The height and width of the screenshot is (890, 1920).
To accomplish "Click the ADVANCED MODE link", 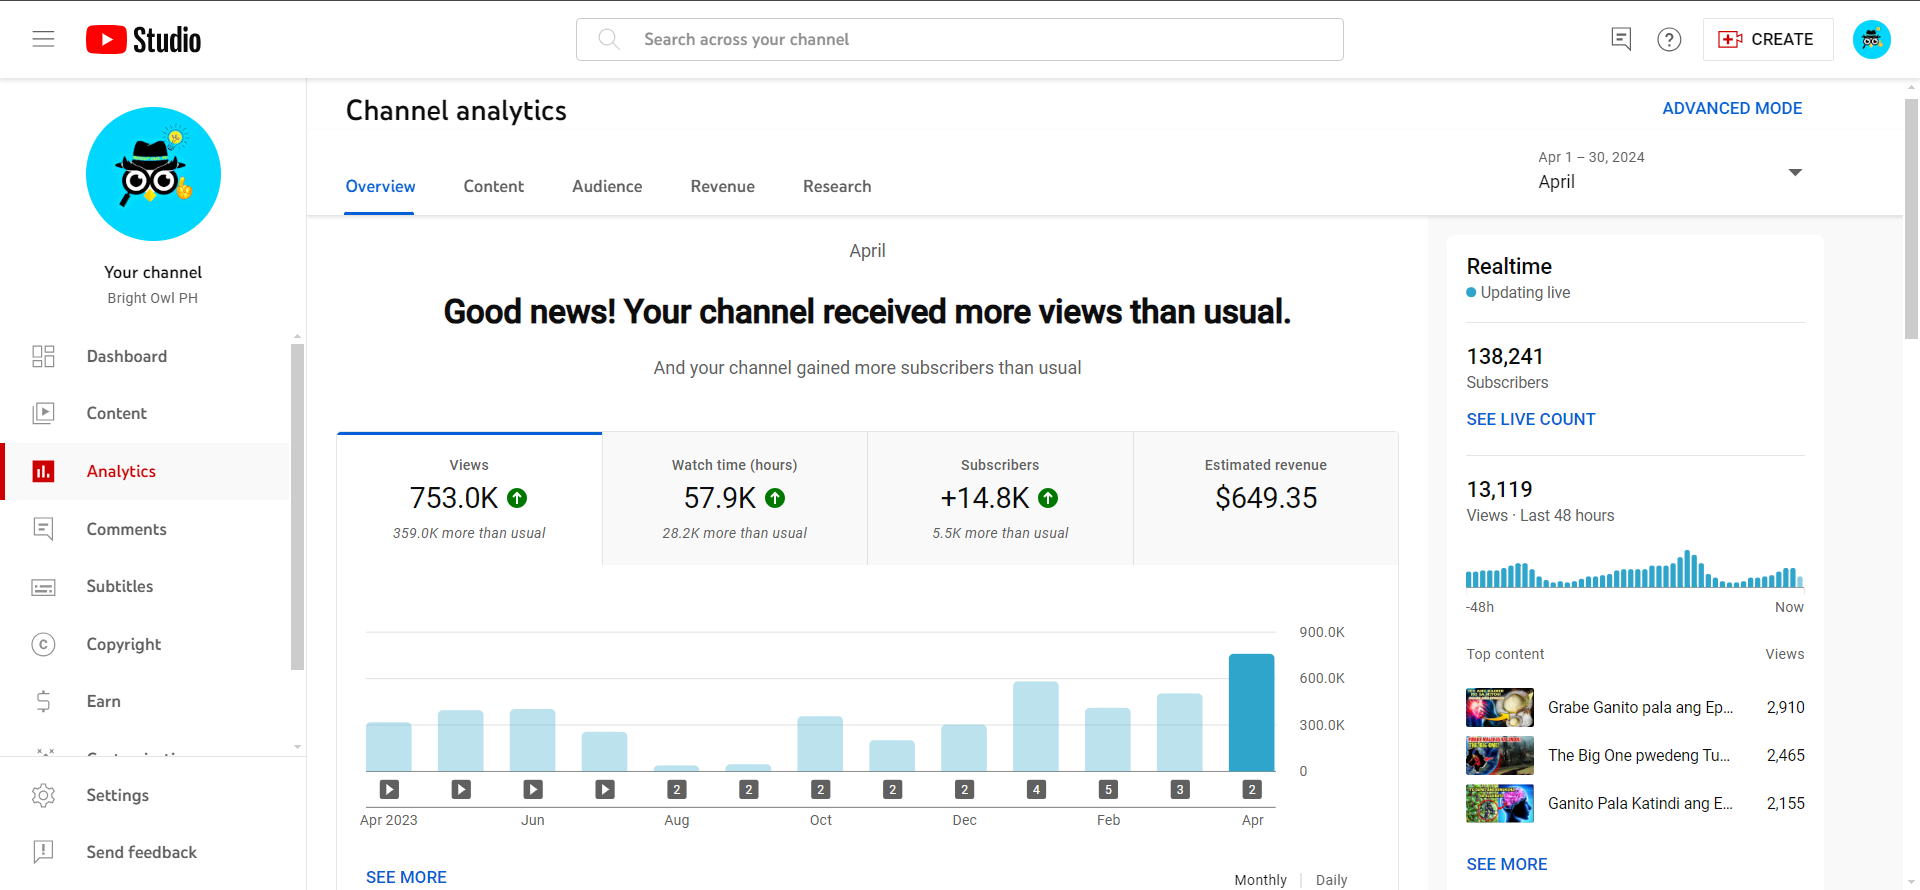I will [x=1732, y=108].
